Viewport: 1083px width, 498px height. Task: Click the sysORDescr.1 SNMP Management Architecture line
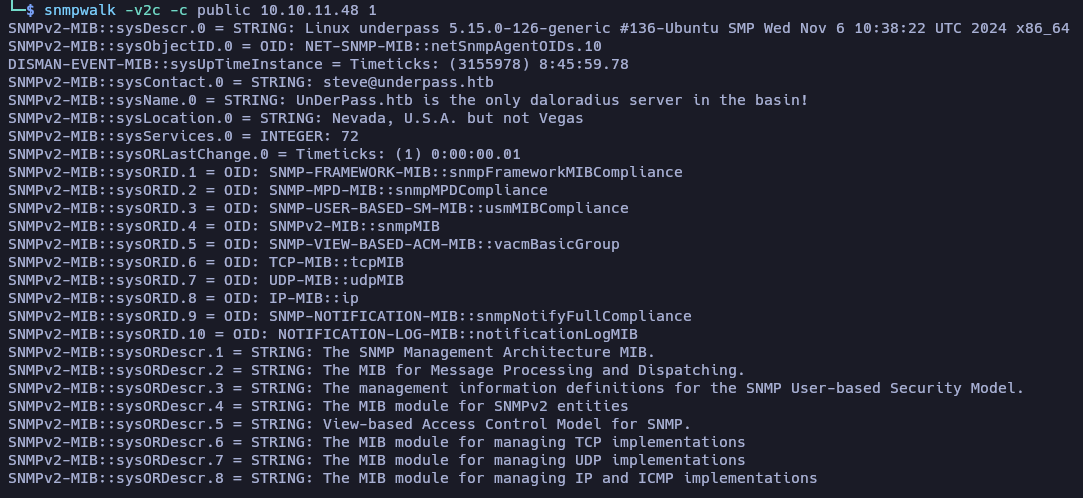pos(332,352)
